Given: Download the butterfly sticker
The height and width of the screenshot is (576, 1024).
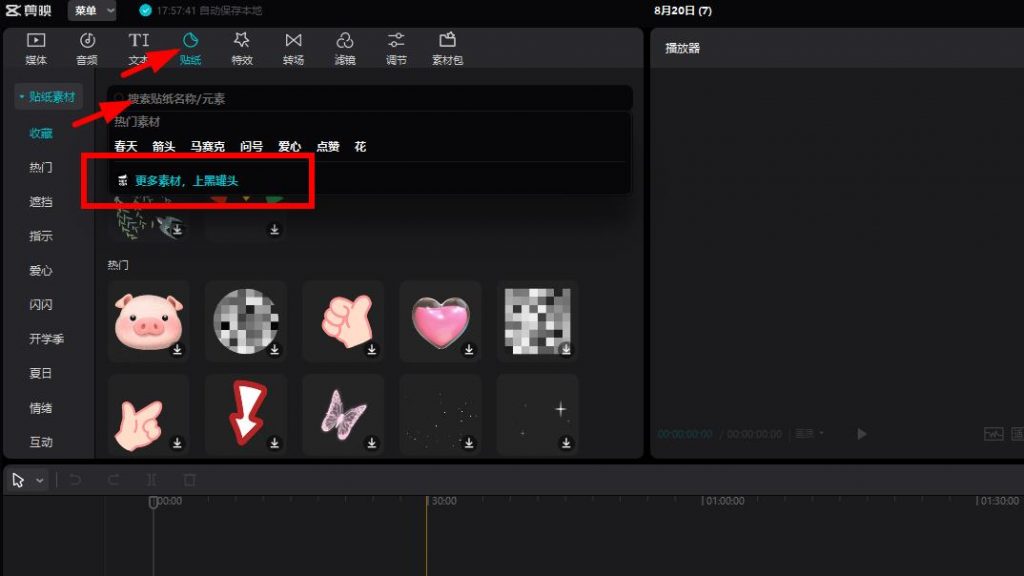Looking at the screenshot, I should click(x=372, y=443).
